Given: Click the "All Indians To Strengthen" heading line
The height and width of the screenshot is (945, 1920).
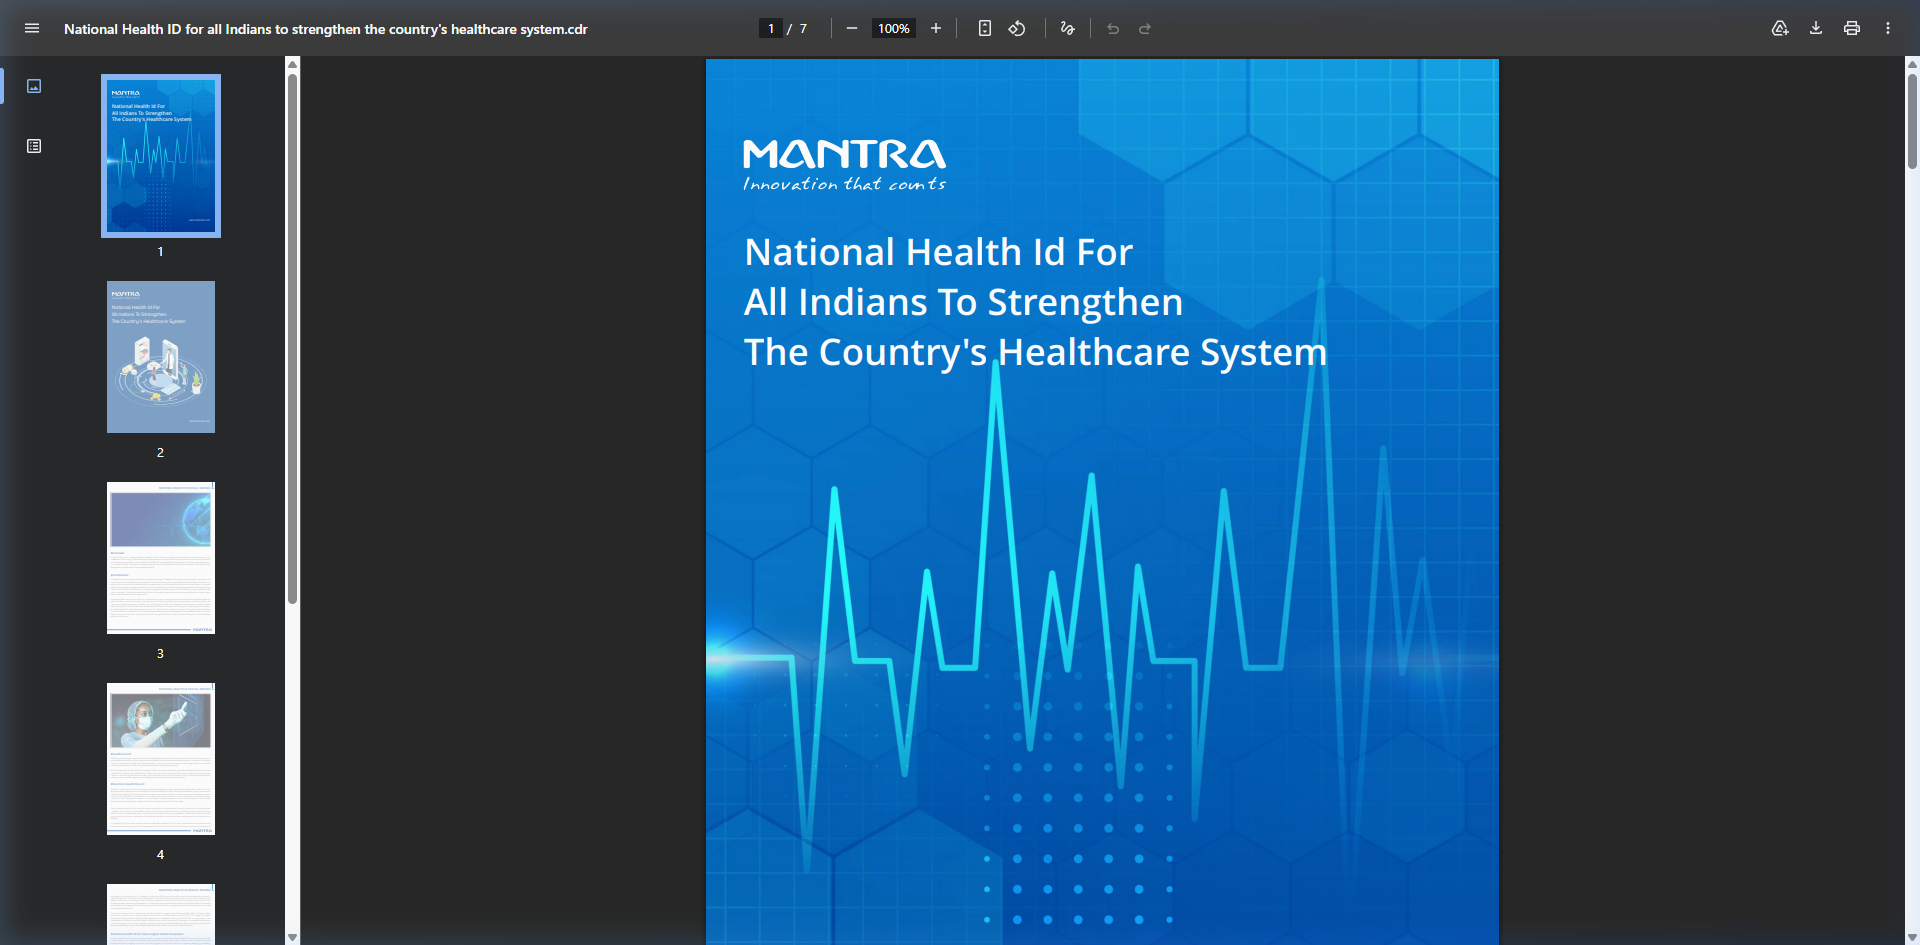Looking at the screenshot, I should [964, 302].
